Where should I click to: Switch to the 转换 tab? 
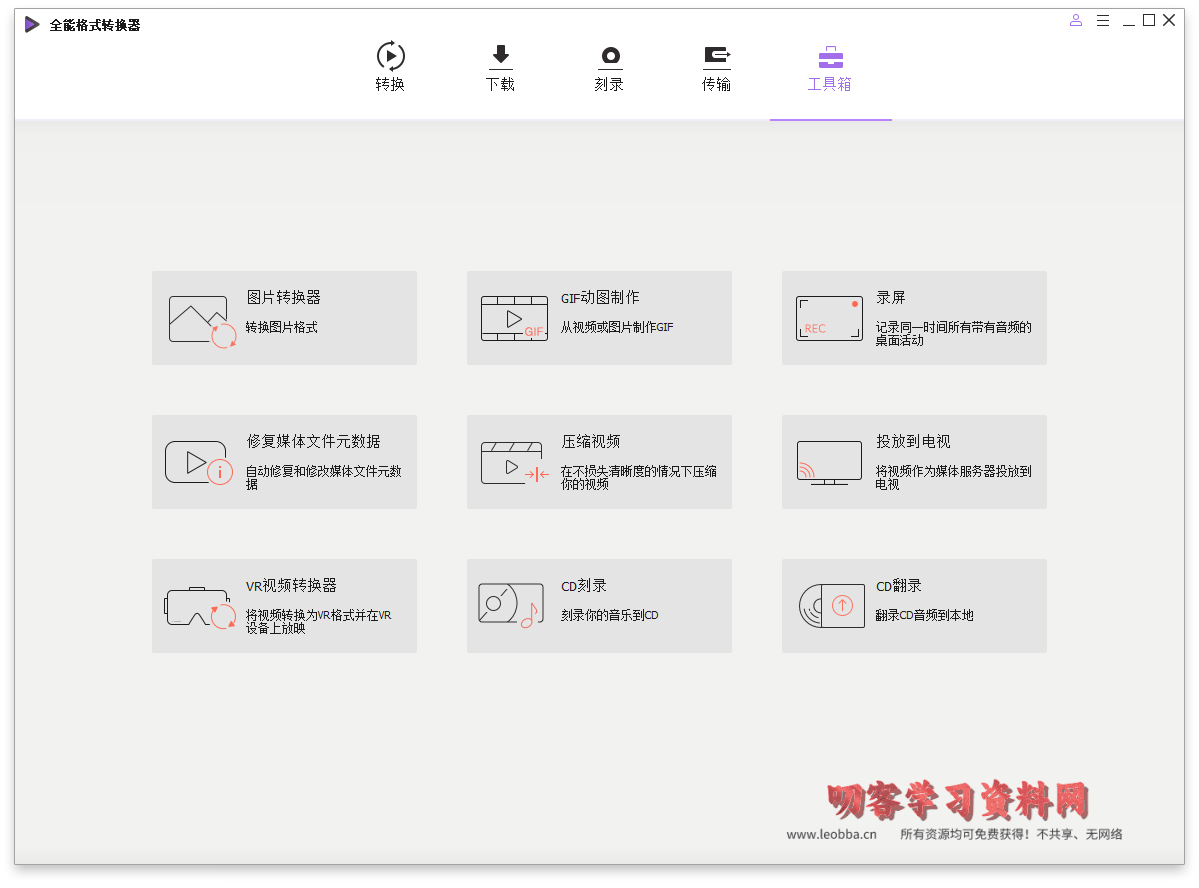390,68
